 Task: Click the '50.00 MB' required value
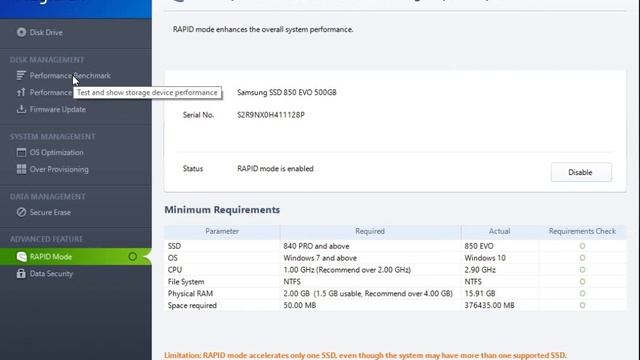(x=300, y=305)
